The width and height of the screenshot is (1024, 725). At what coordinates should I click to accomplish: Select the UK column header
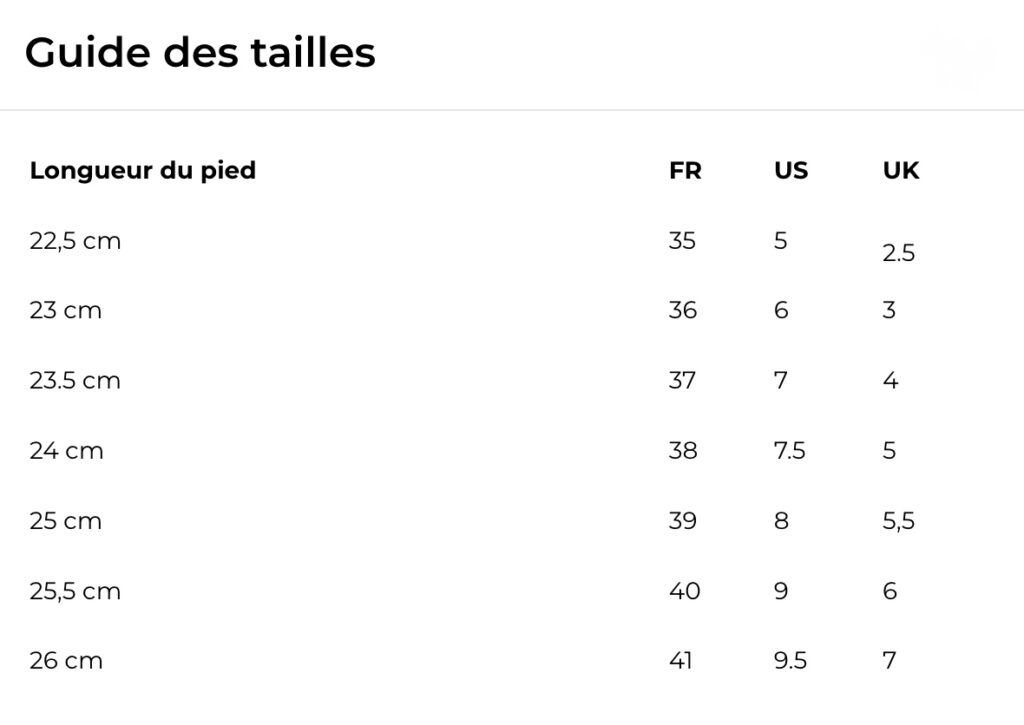(900, 171)
